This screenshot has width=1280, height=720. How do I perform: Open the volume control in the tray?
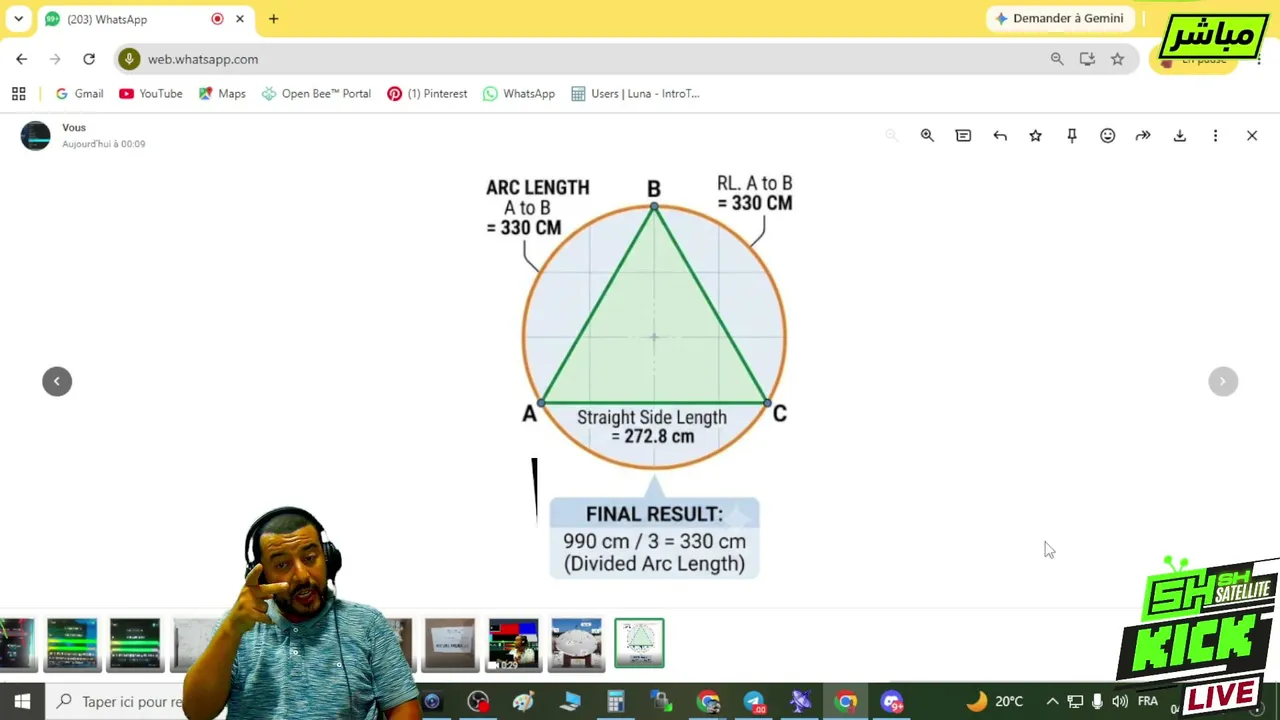click(x=1120, y=701)
